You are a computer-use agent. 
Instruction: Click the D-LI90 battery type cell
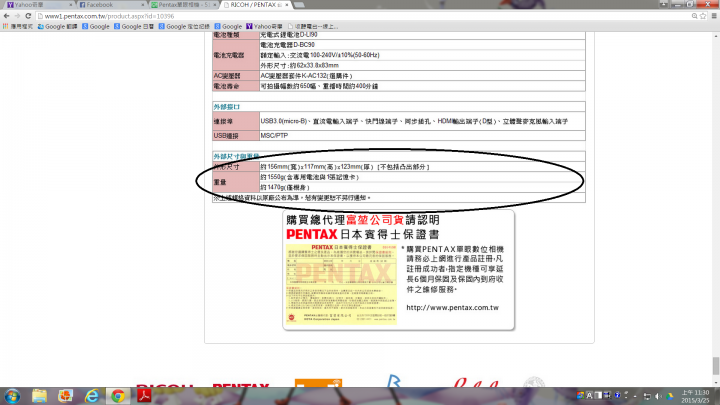tap(422, 35)
